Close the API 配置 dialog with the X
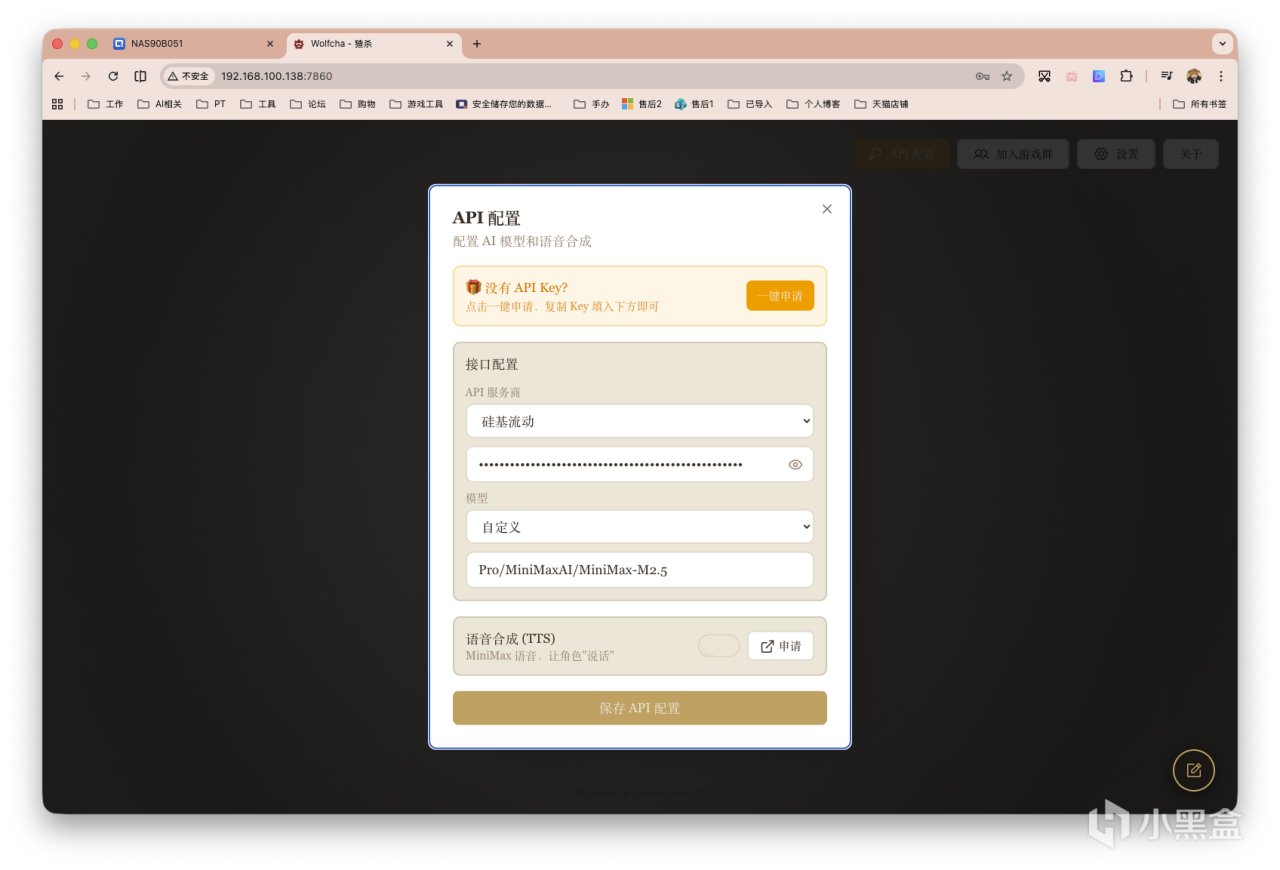This screenshot has width=1280, height=870. tap(827, 209)
